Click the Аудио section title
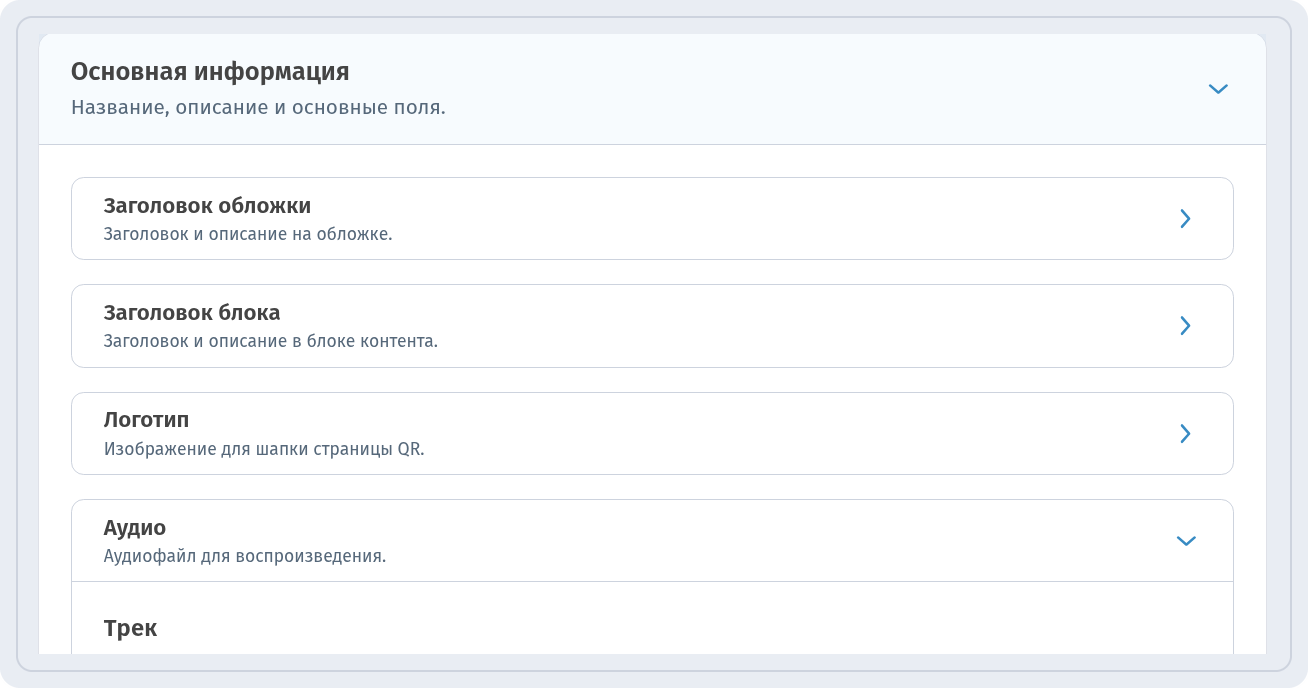Viewport: 1308px width, 688px height. click(x=135, y=527)
